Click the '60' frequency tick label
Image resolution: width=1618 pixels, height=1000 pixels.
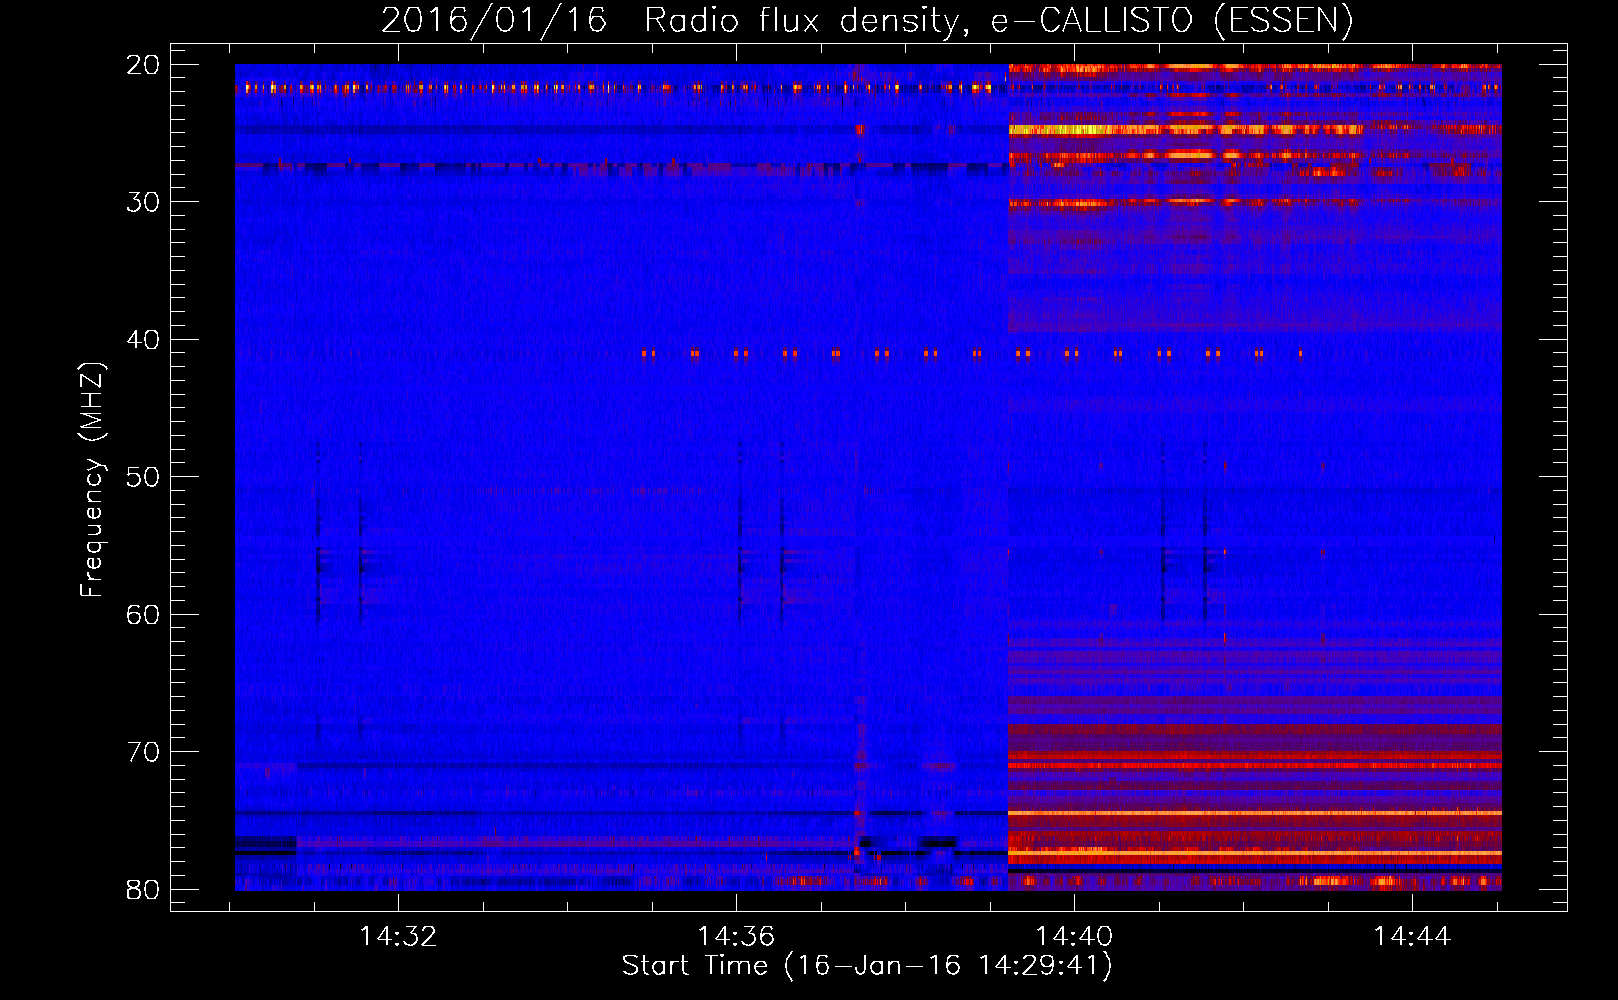tap(144, 614)
